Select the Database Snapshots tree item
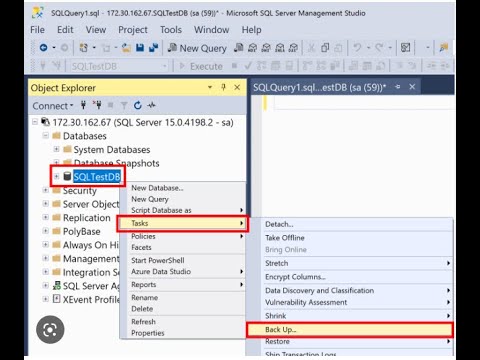This screenshot has width=480, height=360. click(116, 163)
